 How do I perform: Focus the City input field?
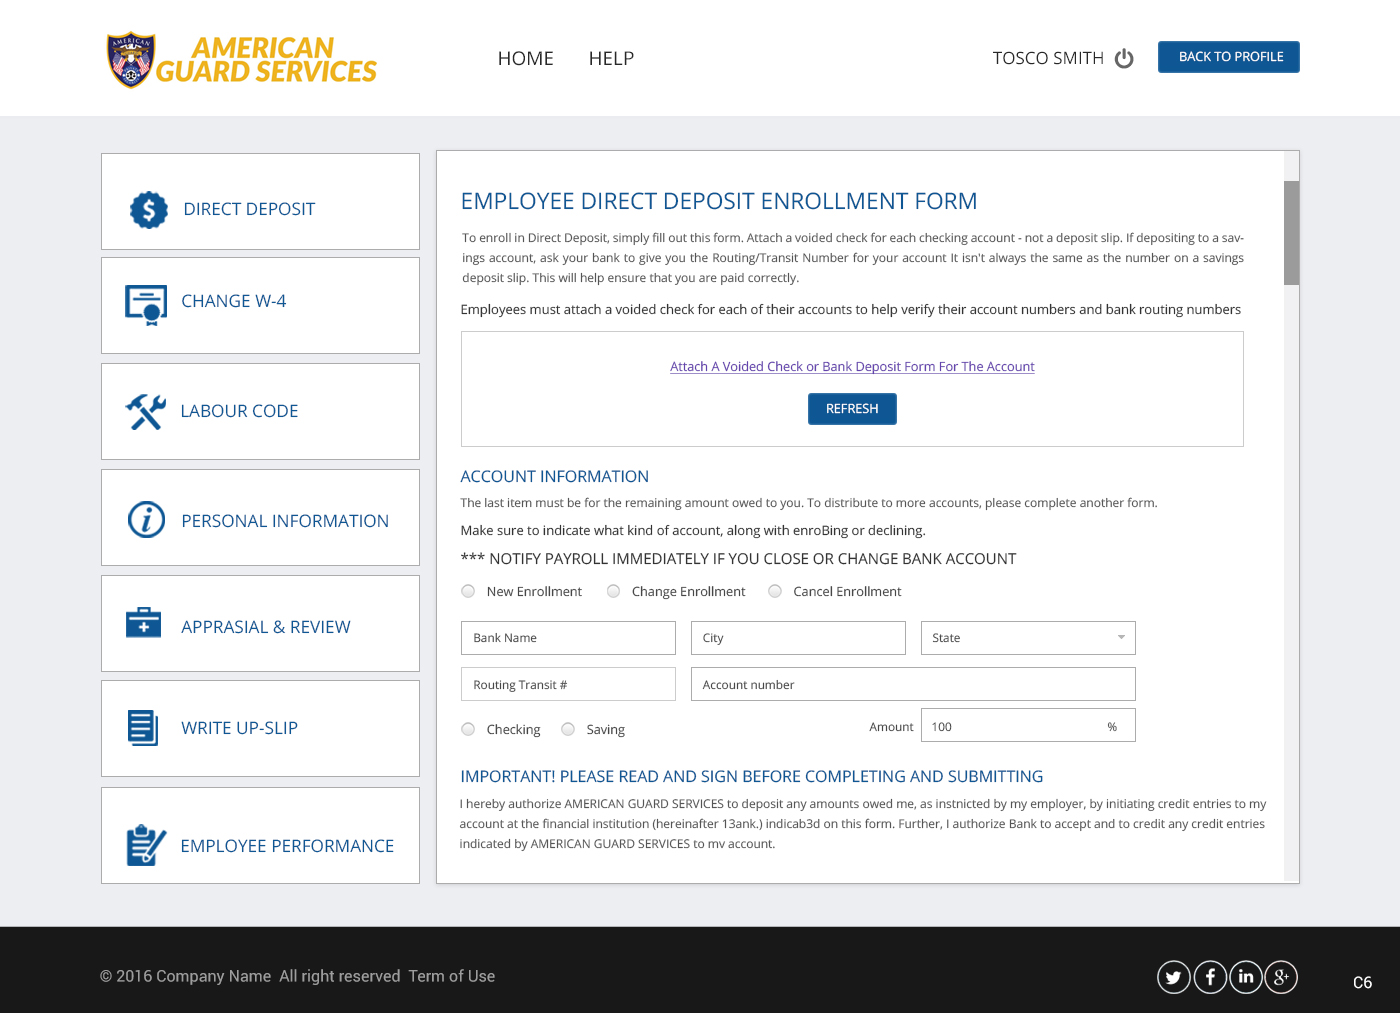tap(798, 638)
